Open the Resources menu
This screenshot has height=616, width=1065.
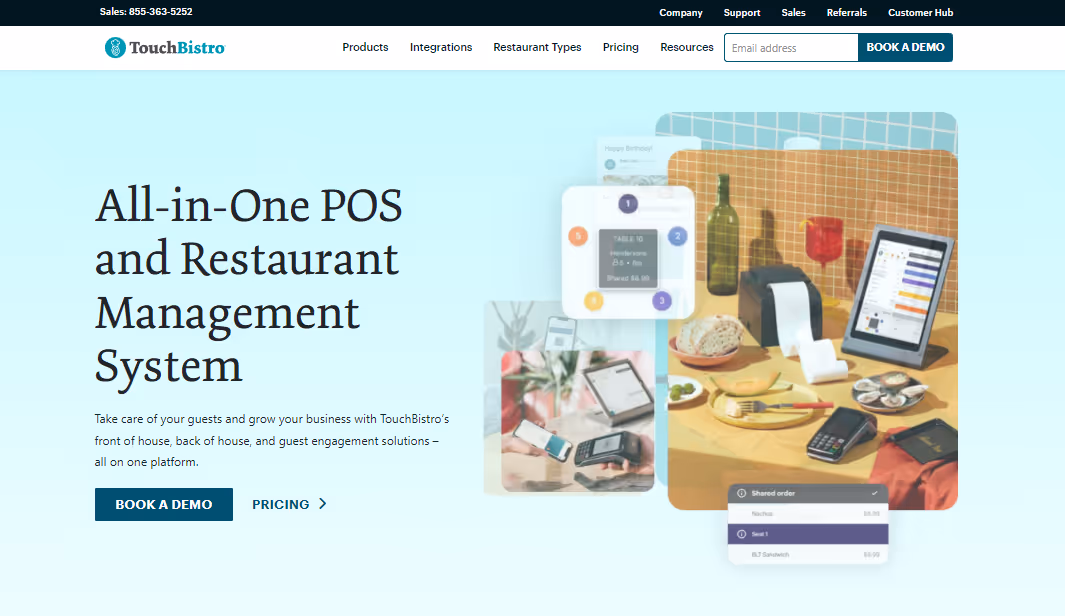[x=687, y=48]
